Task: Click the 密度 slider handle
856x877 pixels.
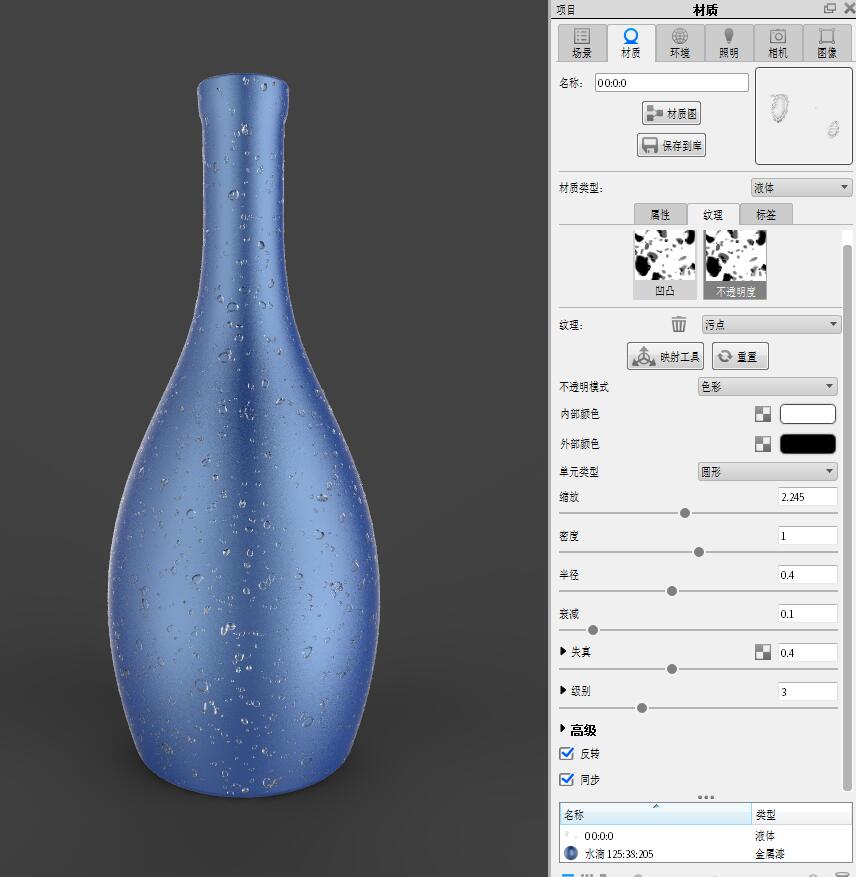Action: point(699,552)
